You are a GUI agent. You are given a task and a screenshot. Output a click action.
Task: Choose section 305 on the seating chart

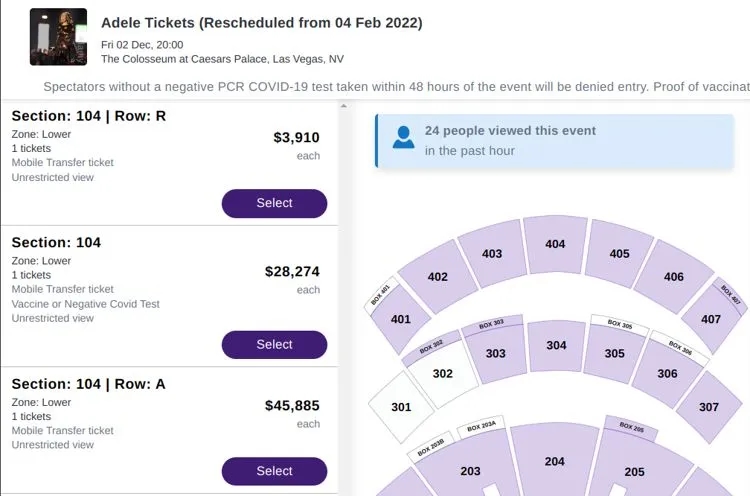[615, 354]
